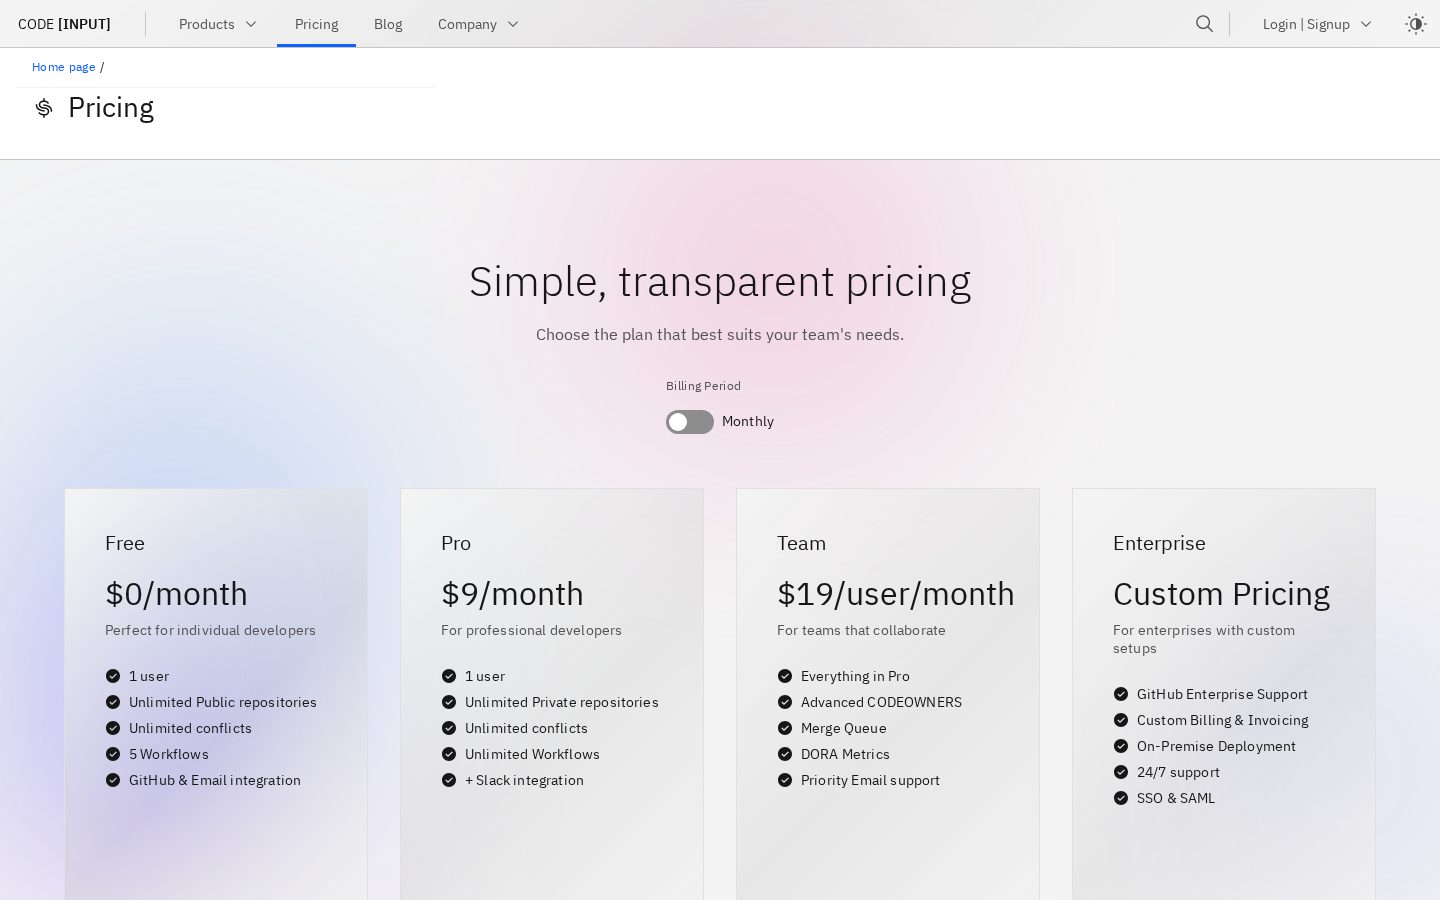Click checkmark icon beside GitHub Enterprise Support
The height and width of the screenshot is (900, 1440).
pos(1121,694)
